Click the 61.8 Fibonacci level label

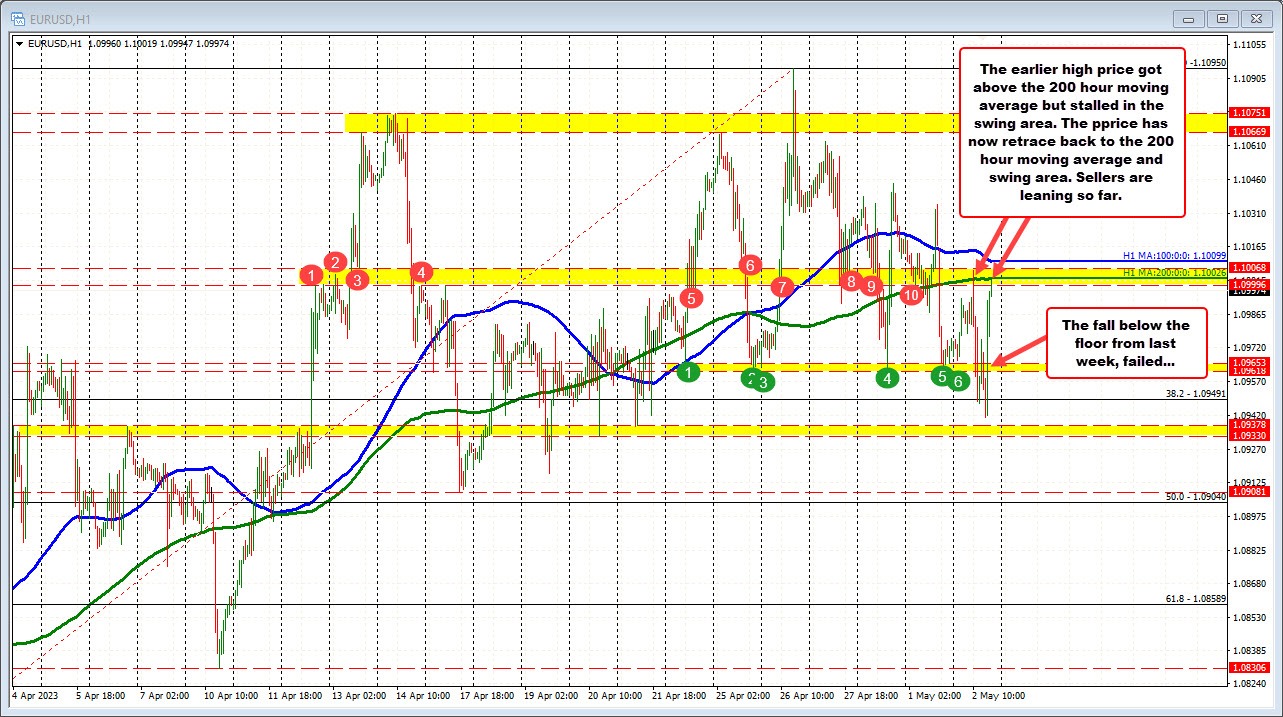click(x=1194, y=599)
